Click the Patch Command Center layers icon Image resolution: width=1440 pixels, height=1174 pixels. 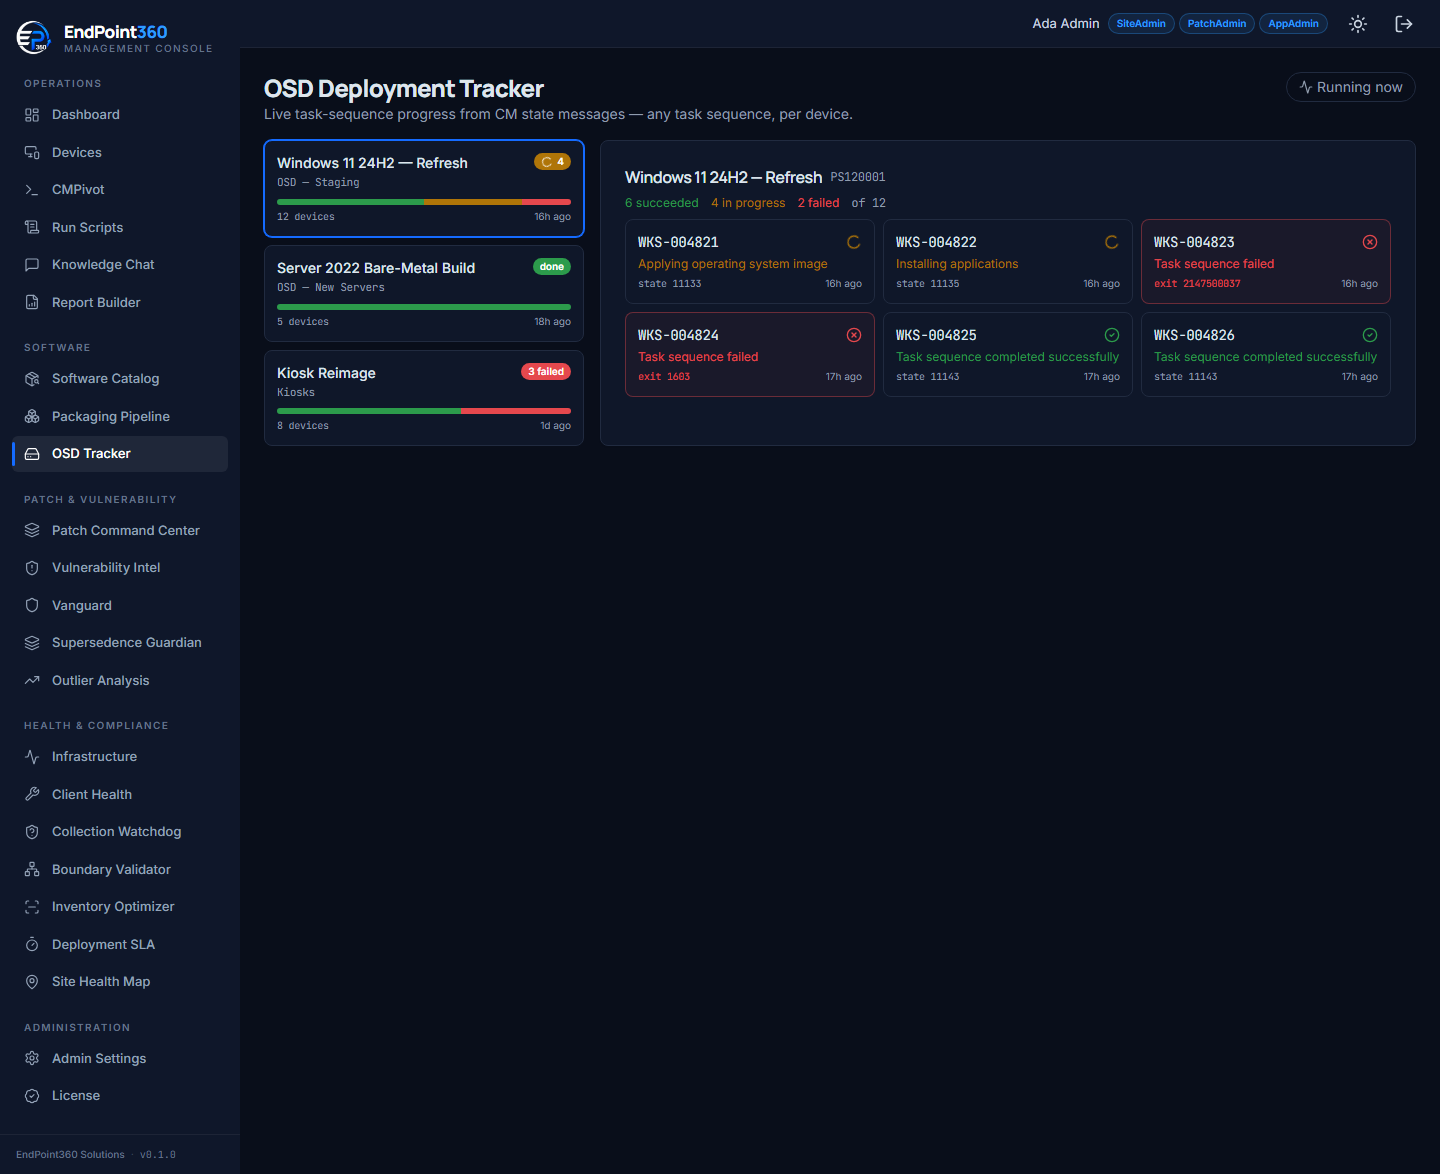(32, 530)
